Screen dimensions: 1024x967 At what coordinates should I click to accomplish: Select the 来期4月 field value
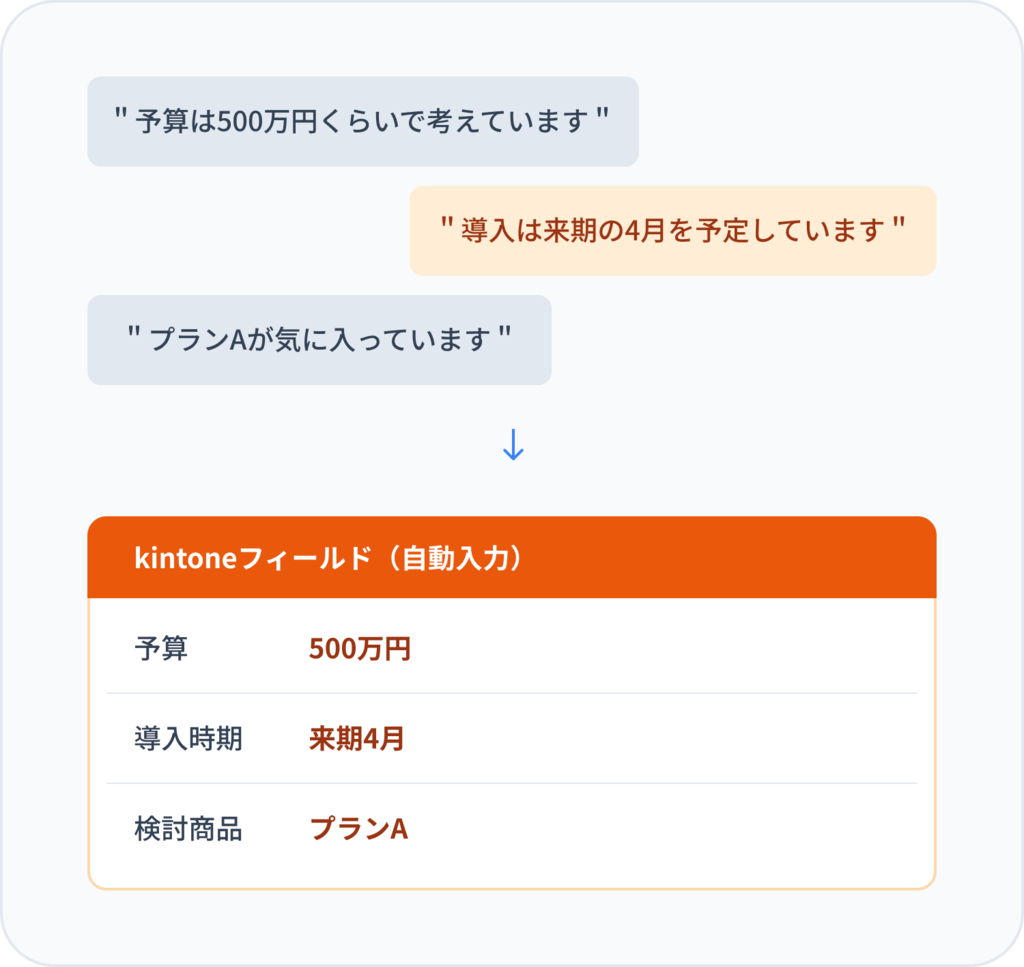[x=356, y=739]
